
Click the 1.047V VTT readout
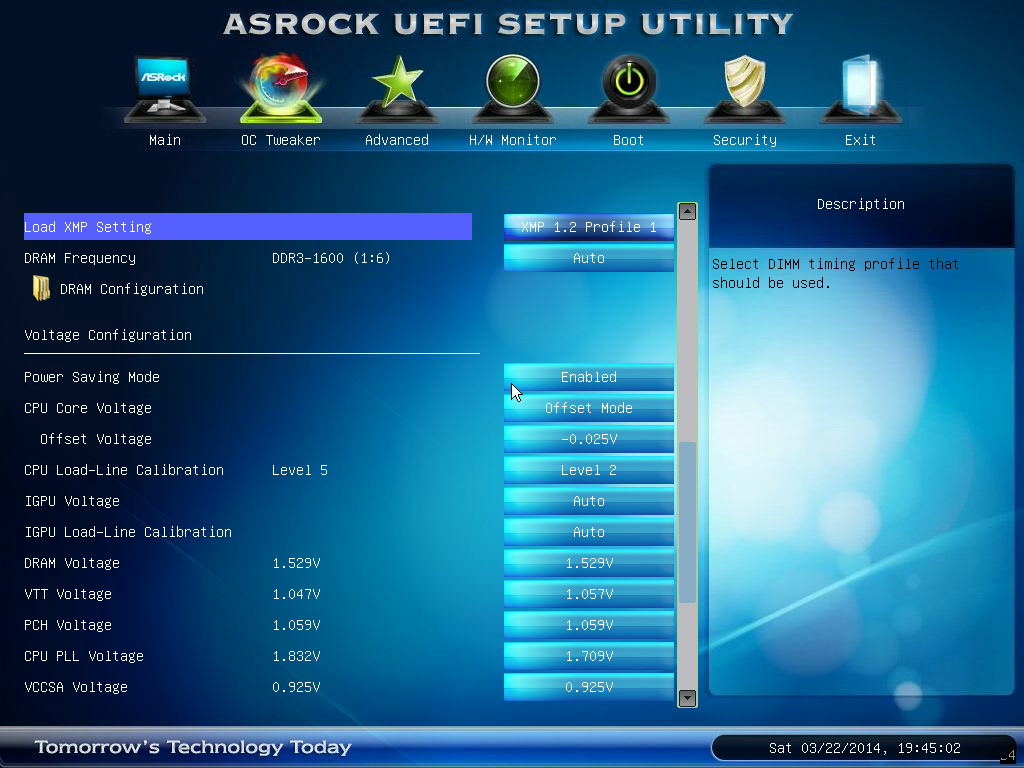pyautogui.click(x=296, y=594)
